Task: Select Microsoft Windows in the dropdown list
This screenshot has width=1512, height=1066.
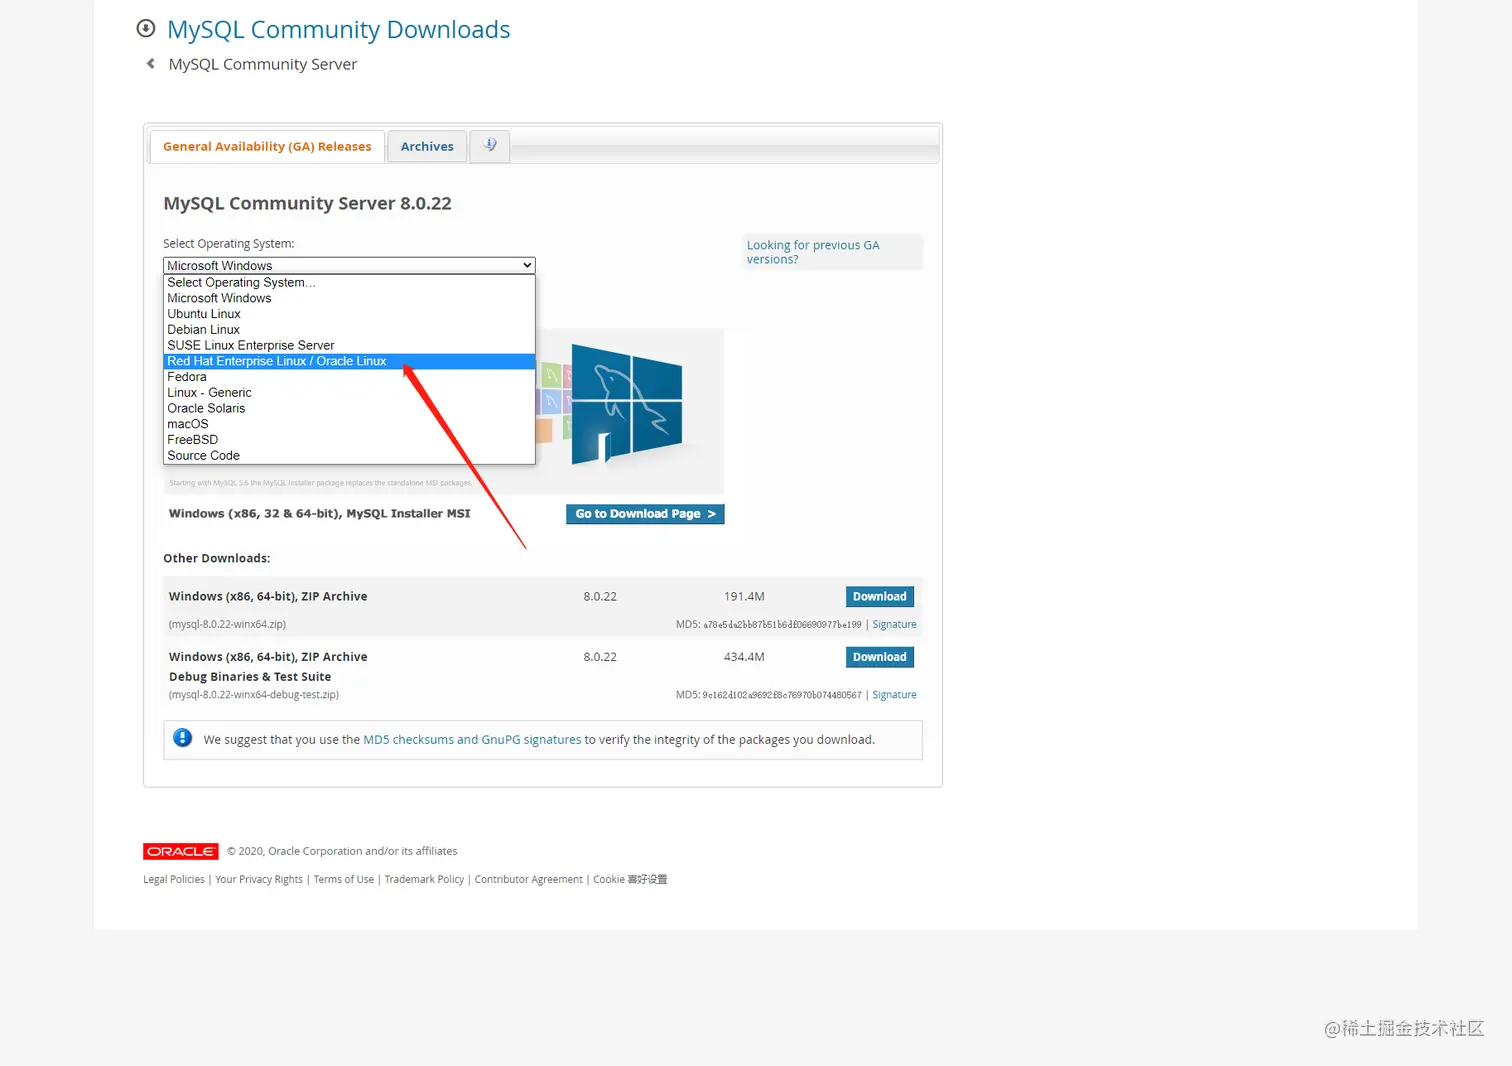Action: coord(349,298)
